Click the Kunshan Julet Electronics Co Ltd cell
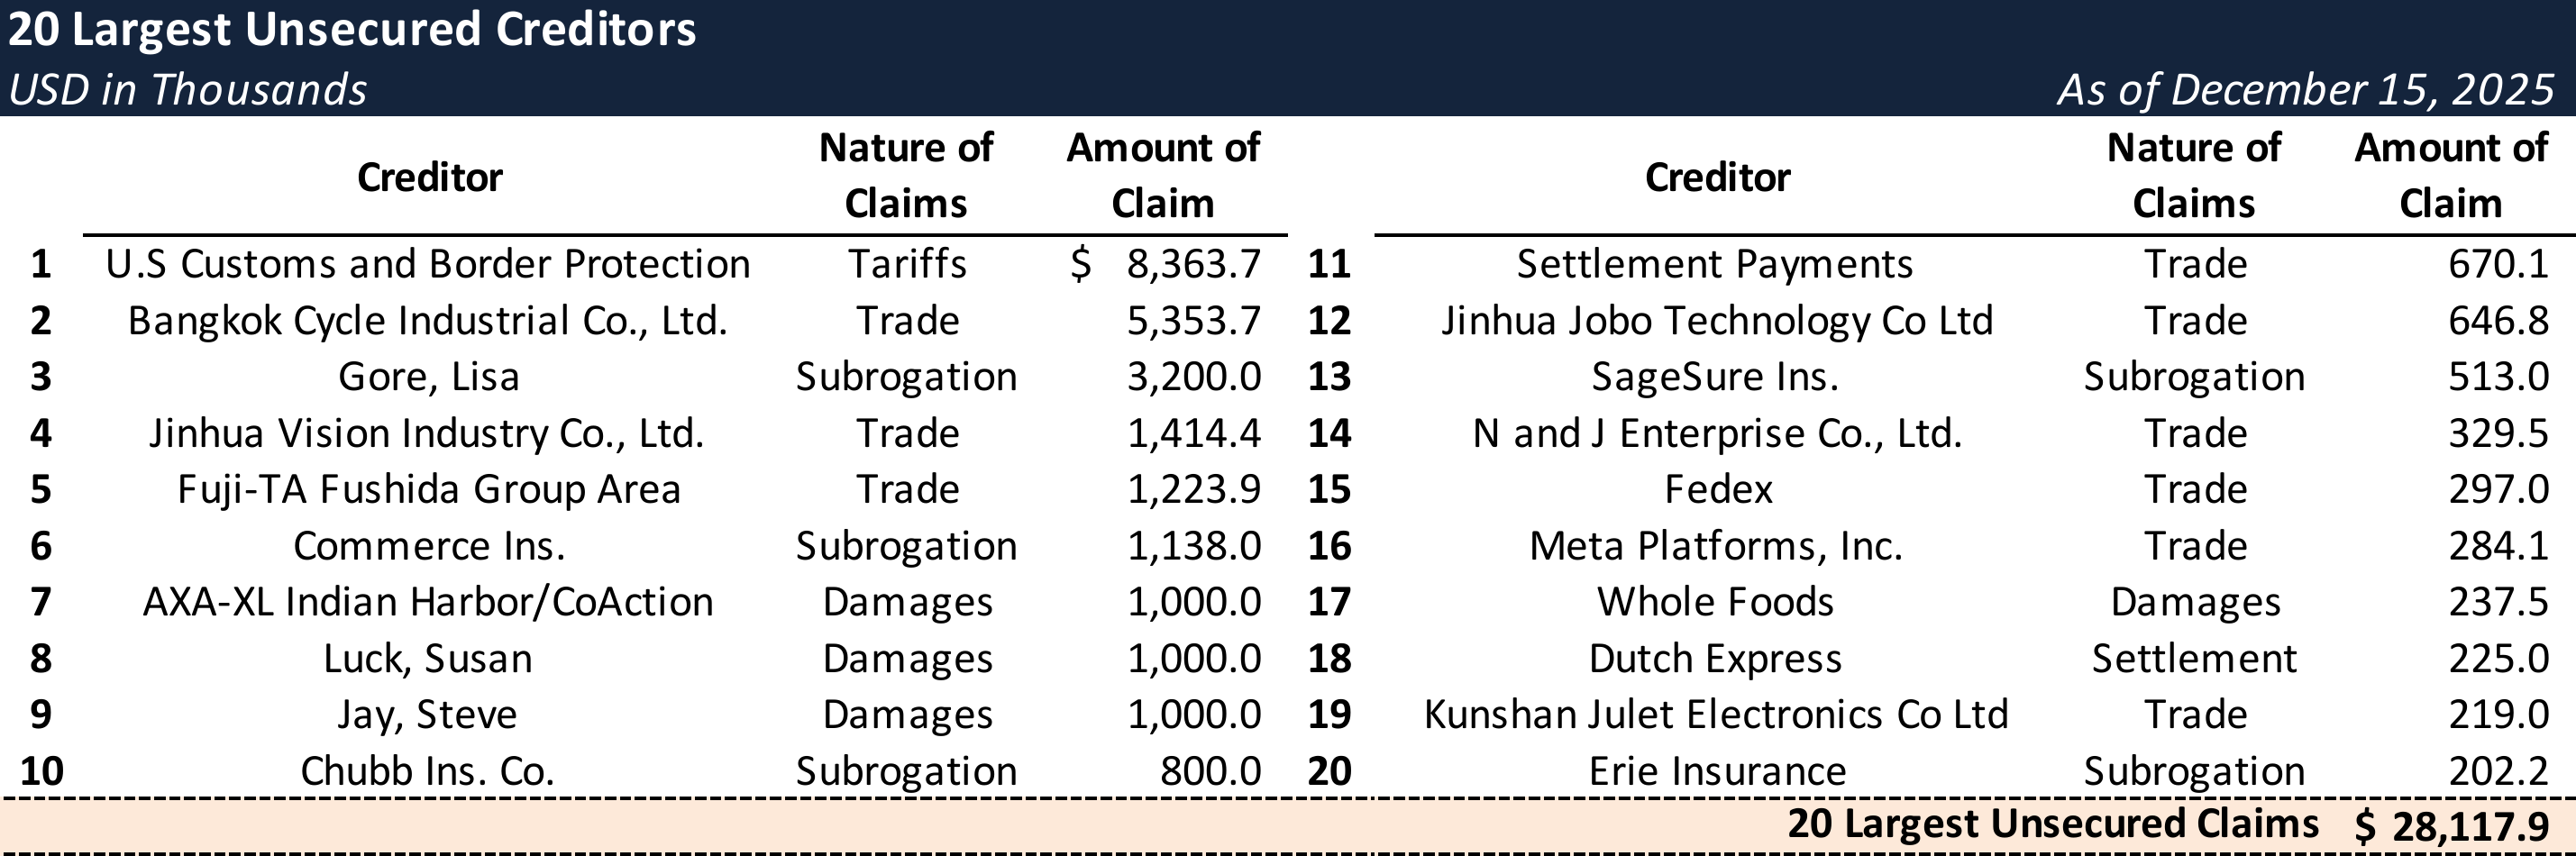 tap(1716, 715)
